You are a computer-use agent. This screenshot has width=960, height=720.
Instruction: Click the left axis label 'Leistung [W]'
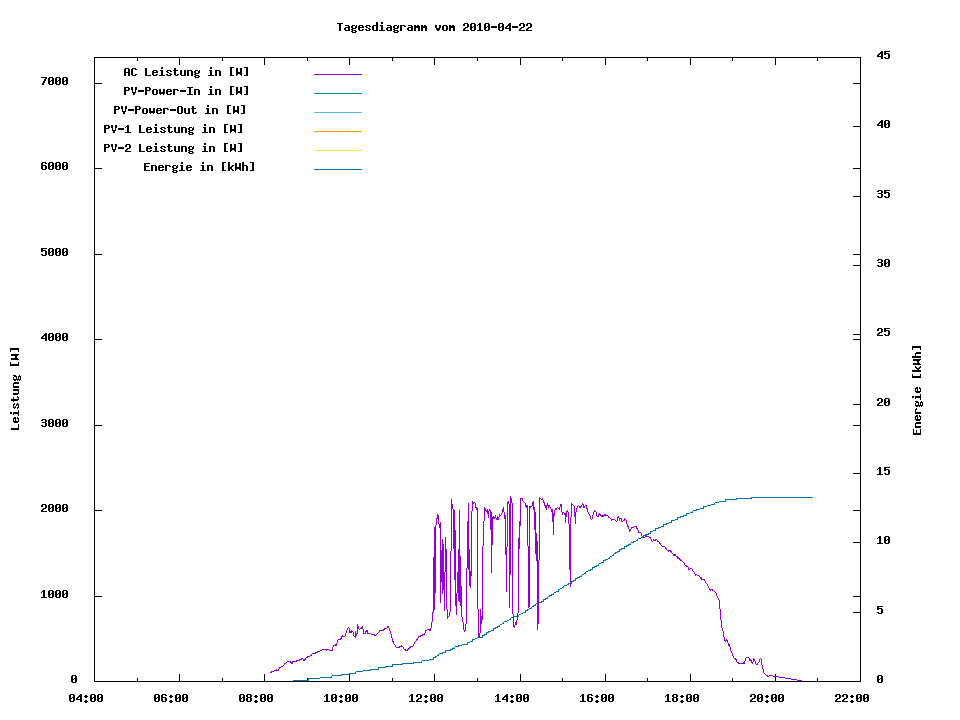point(15,388)
